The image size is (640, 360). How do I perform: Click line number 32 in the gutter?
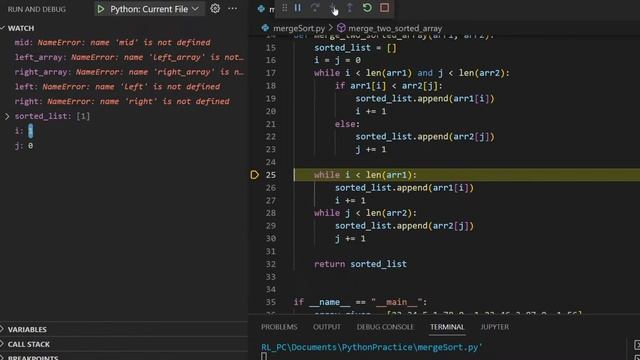tap(271, 264)
